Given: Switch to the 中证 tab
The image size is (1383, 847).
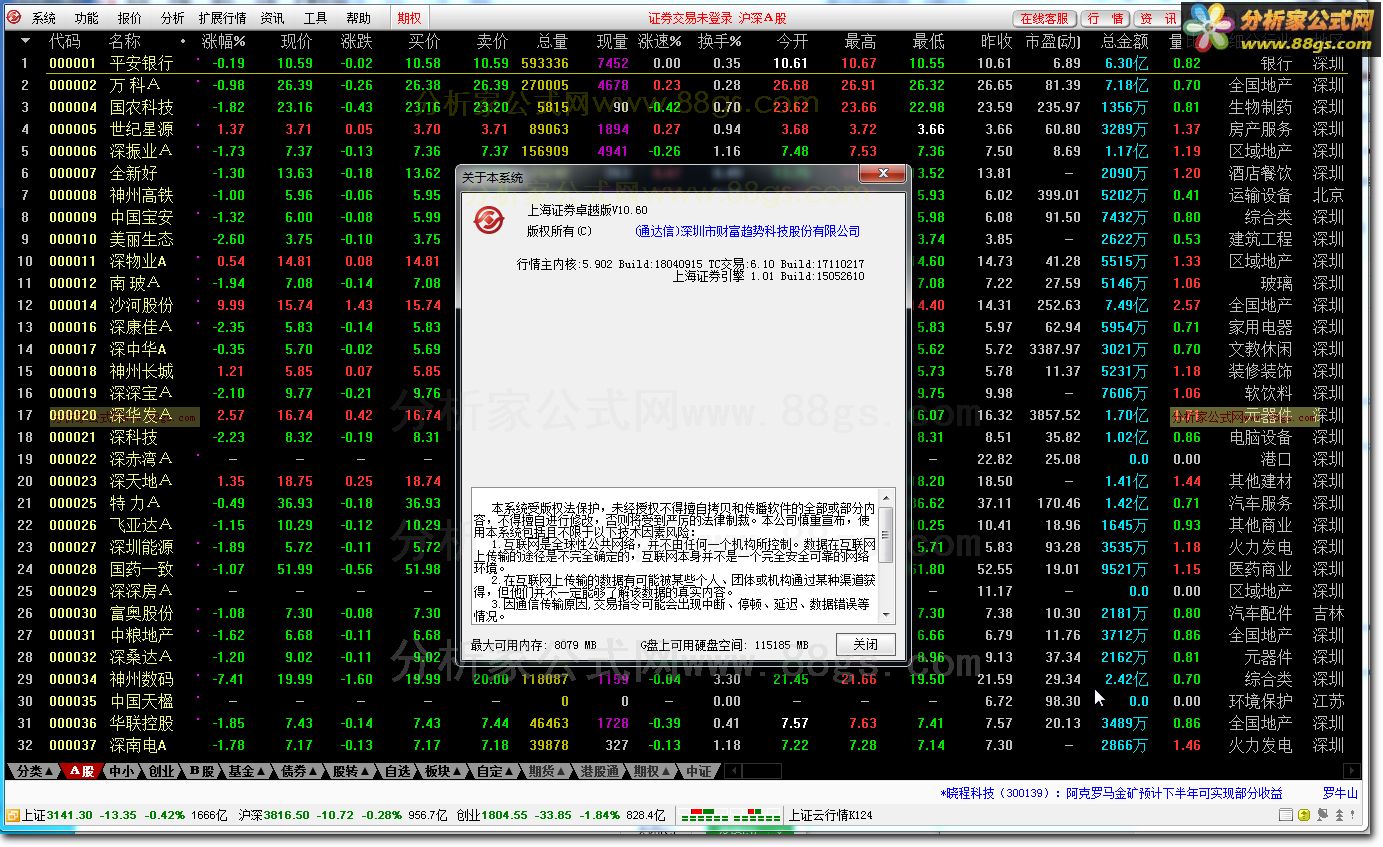Looking at the screenshot, I should [698, 771].
